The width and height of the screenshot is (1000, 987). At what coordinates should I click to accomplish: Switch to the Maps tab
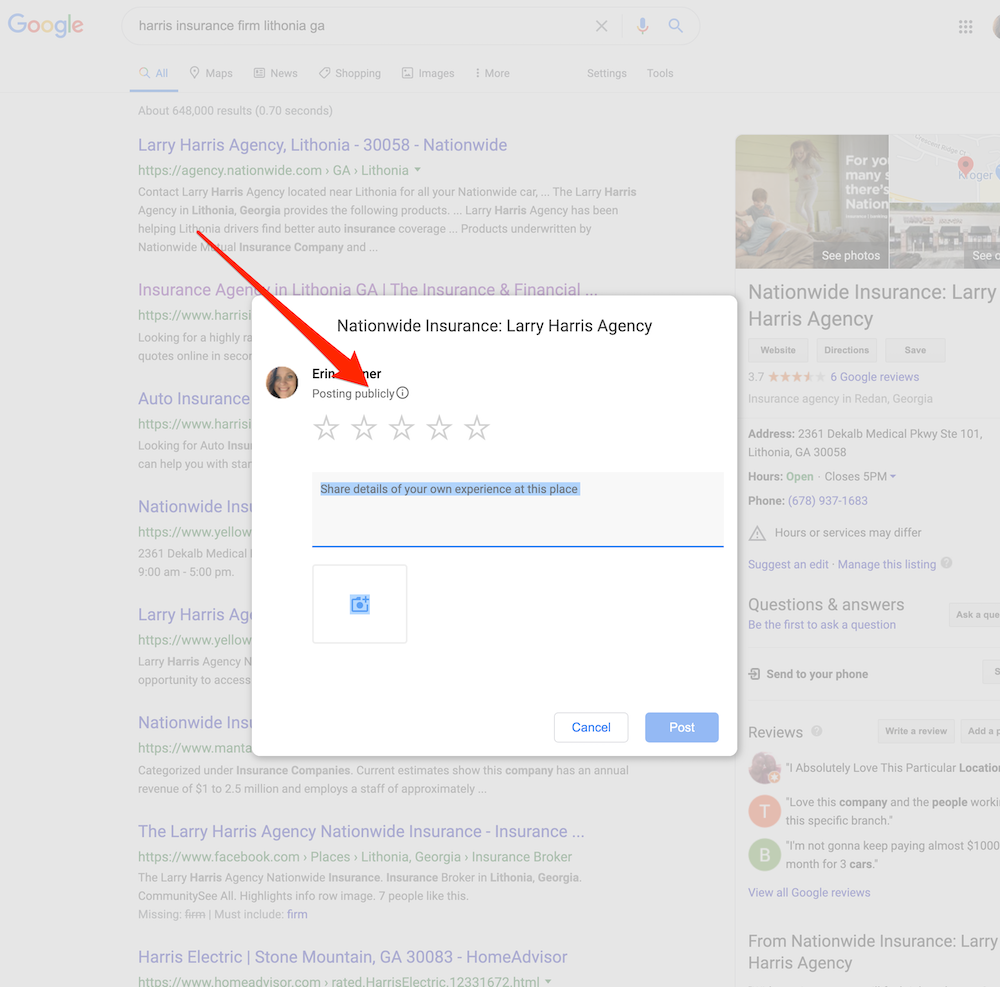[211, 73]
